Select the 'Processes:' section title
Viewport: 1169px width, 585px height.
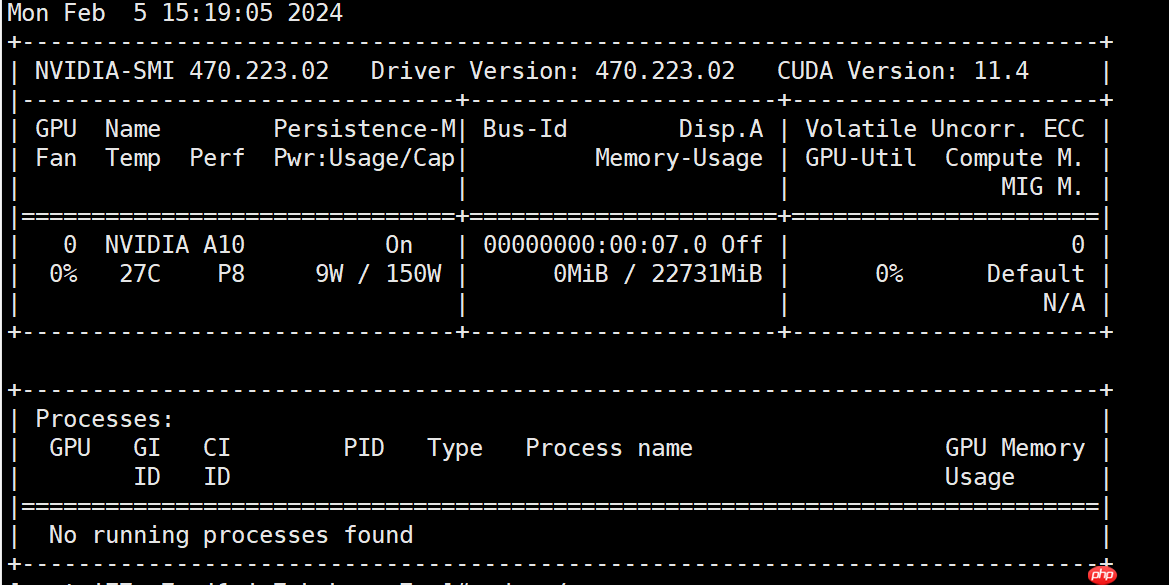104,419
